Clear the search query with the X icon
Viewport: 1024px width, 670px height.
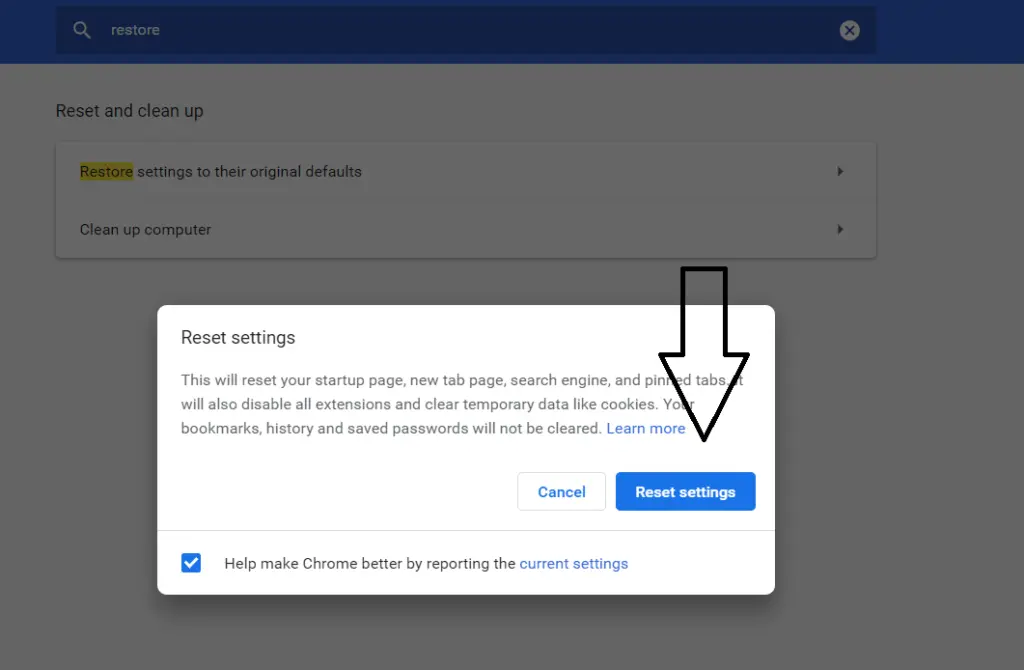click(x=849, y=30)
